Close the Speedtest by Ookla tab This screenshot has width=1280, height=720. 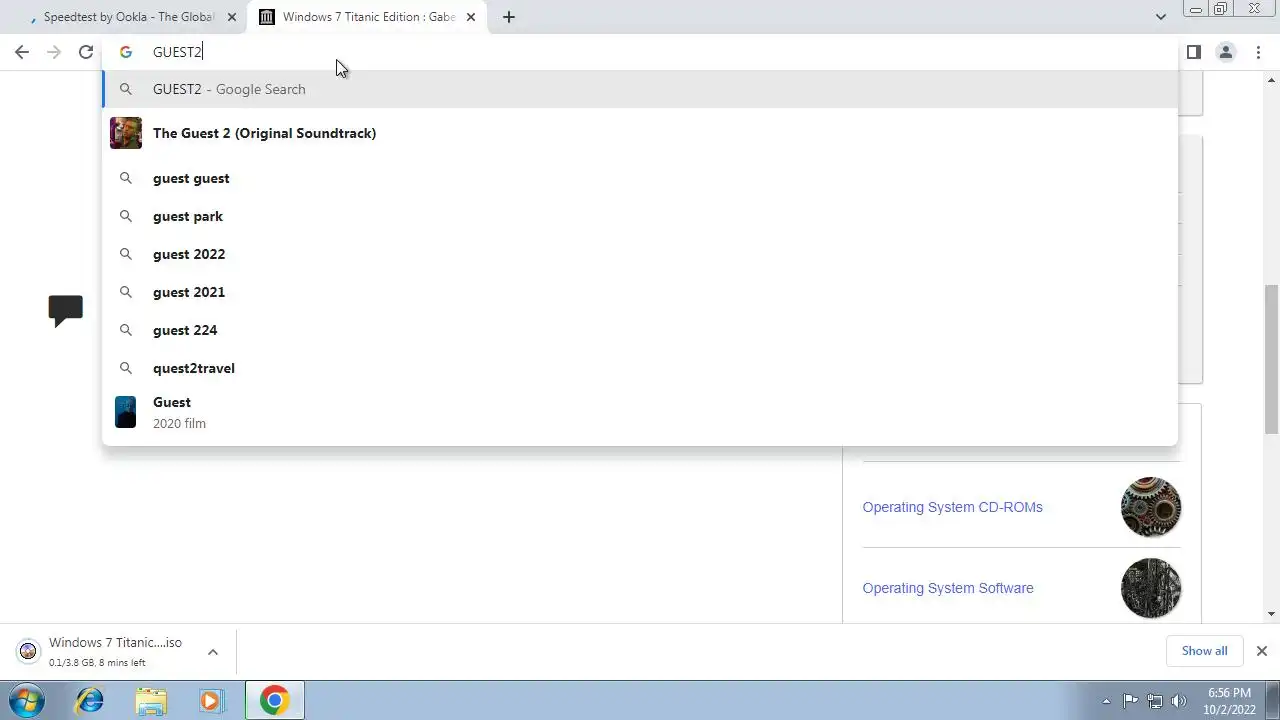click(232, 17)
